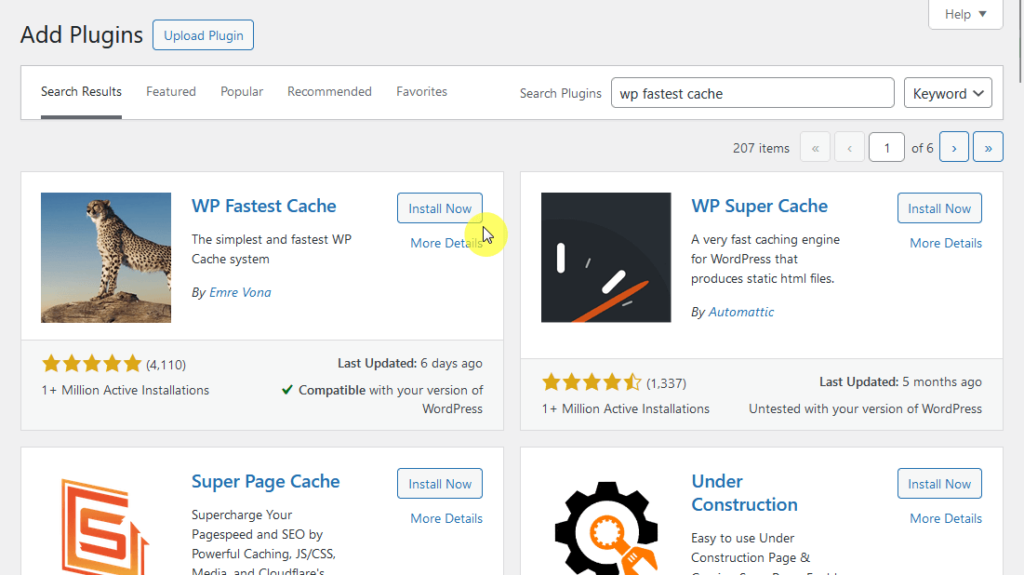
Task: Click the Compatible checkmark icon
Action: [287, 390]
